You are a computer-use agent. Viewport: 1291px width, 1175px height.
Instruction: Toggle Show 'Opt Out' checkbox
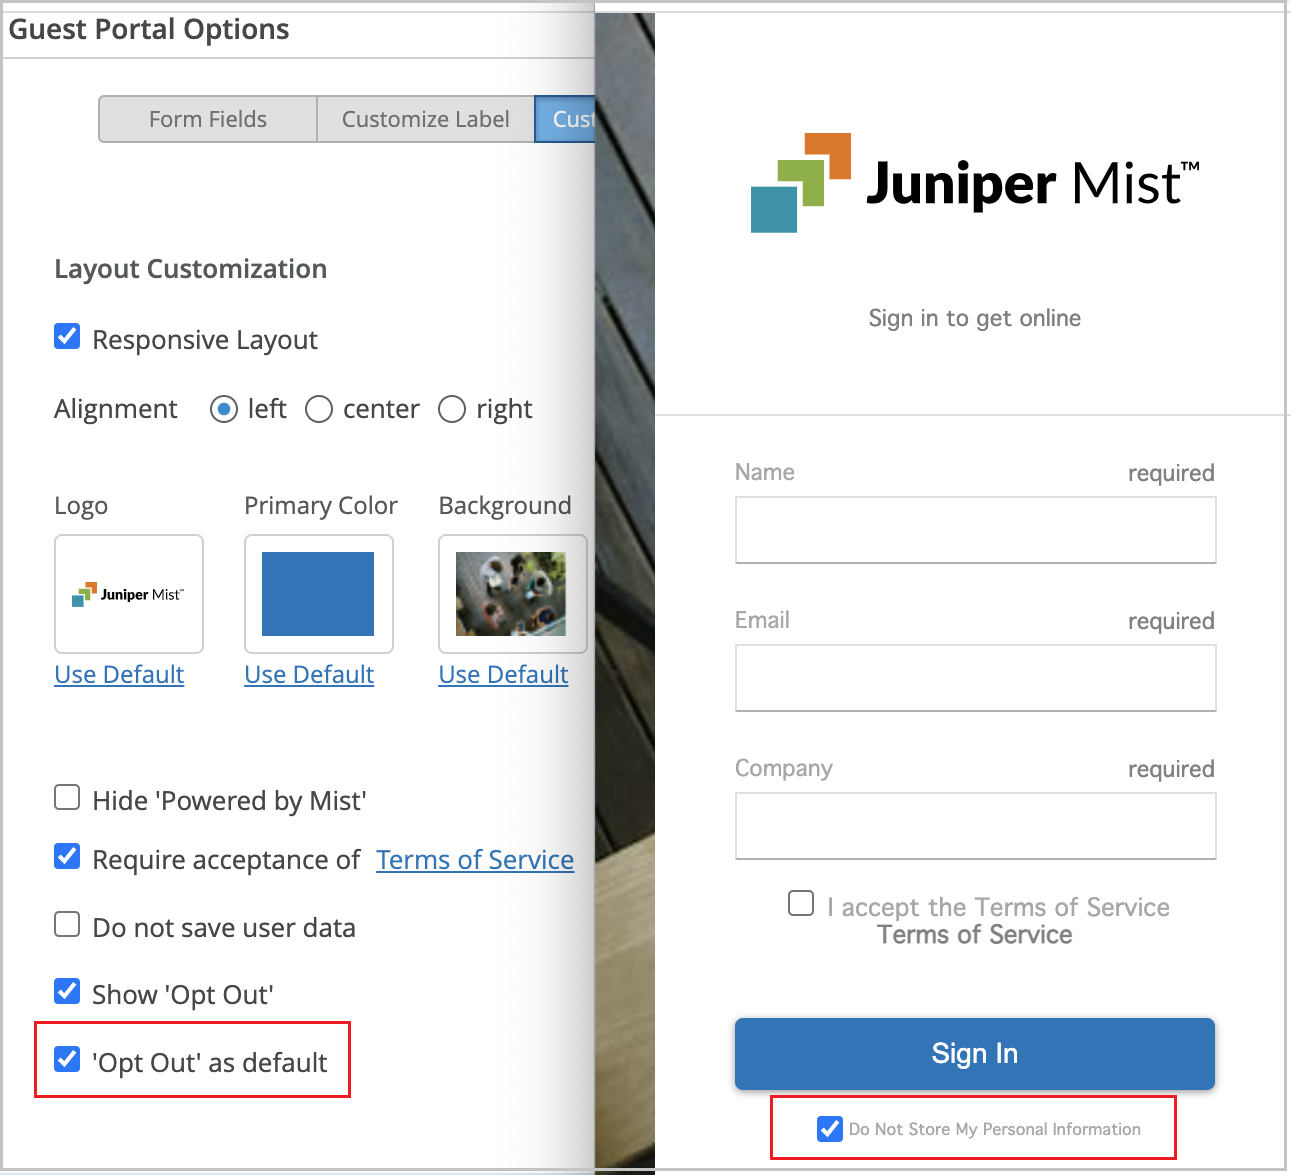[x=67, y=992]
